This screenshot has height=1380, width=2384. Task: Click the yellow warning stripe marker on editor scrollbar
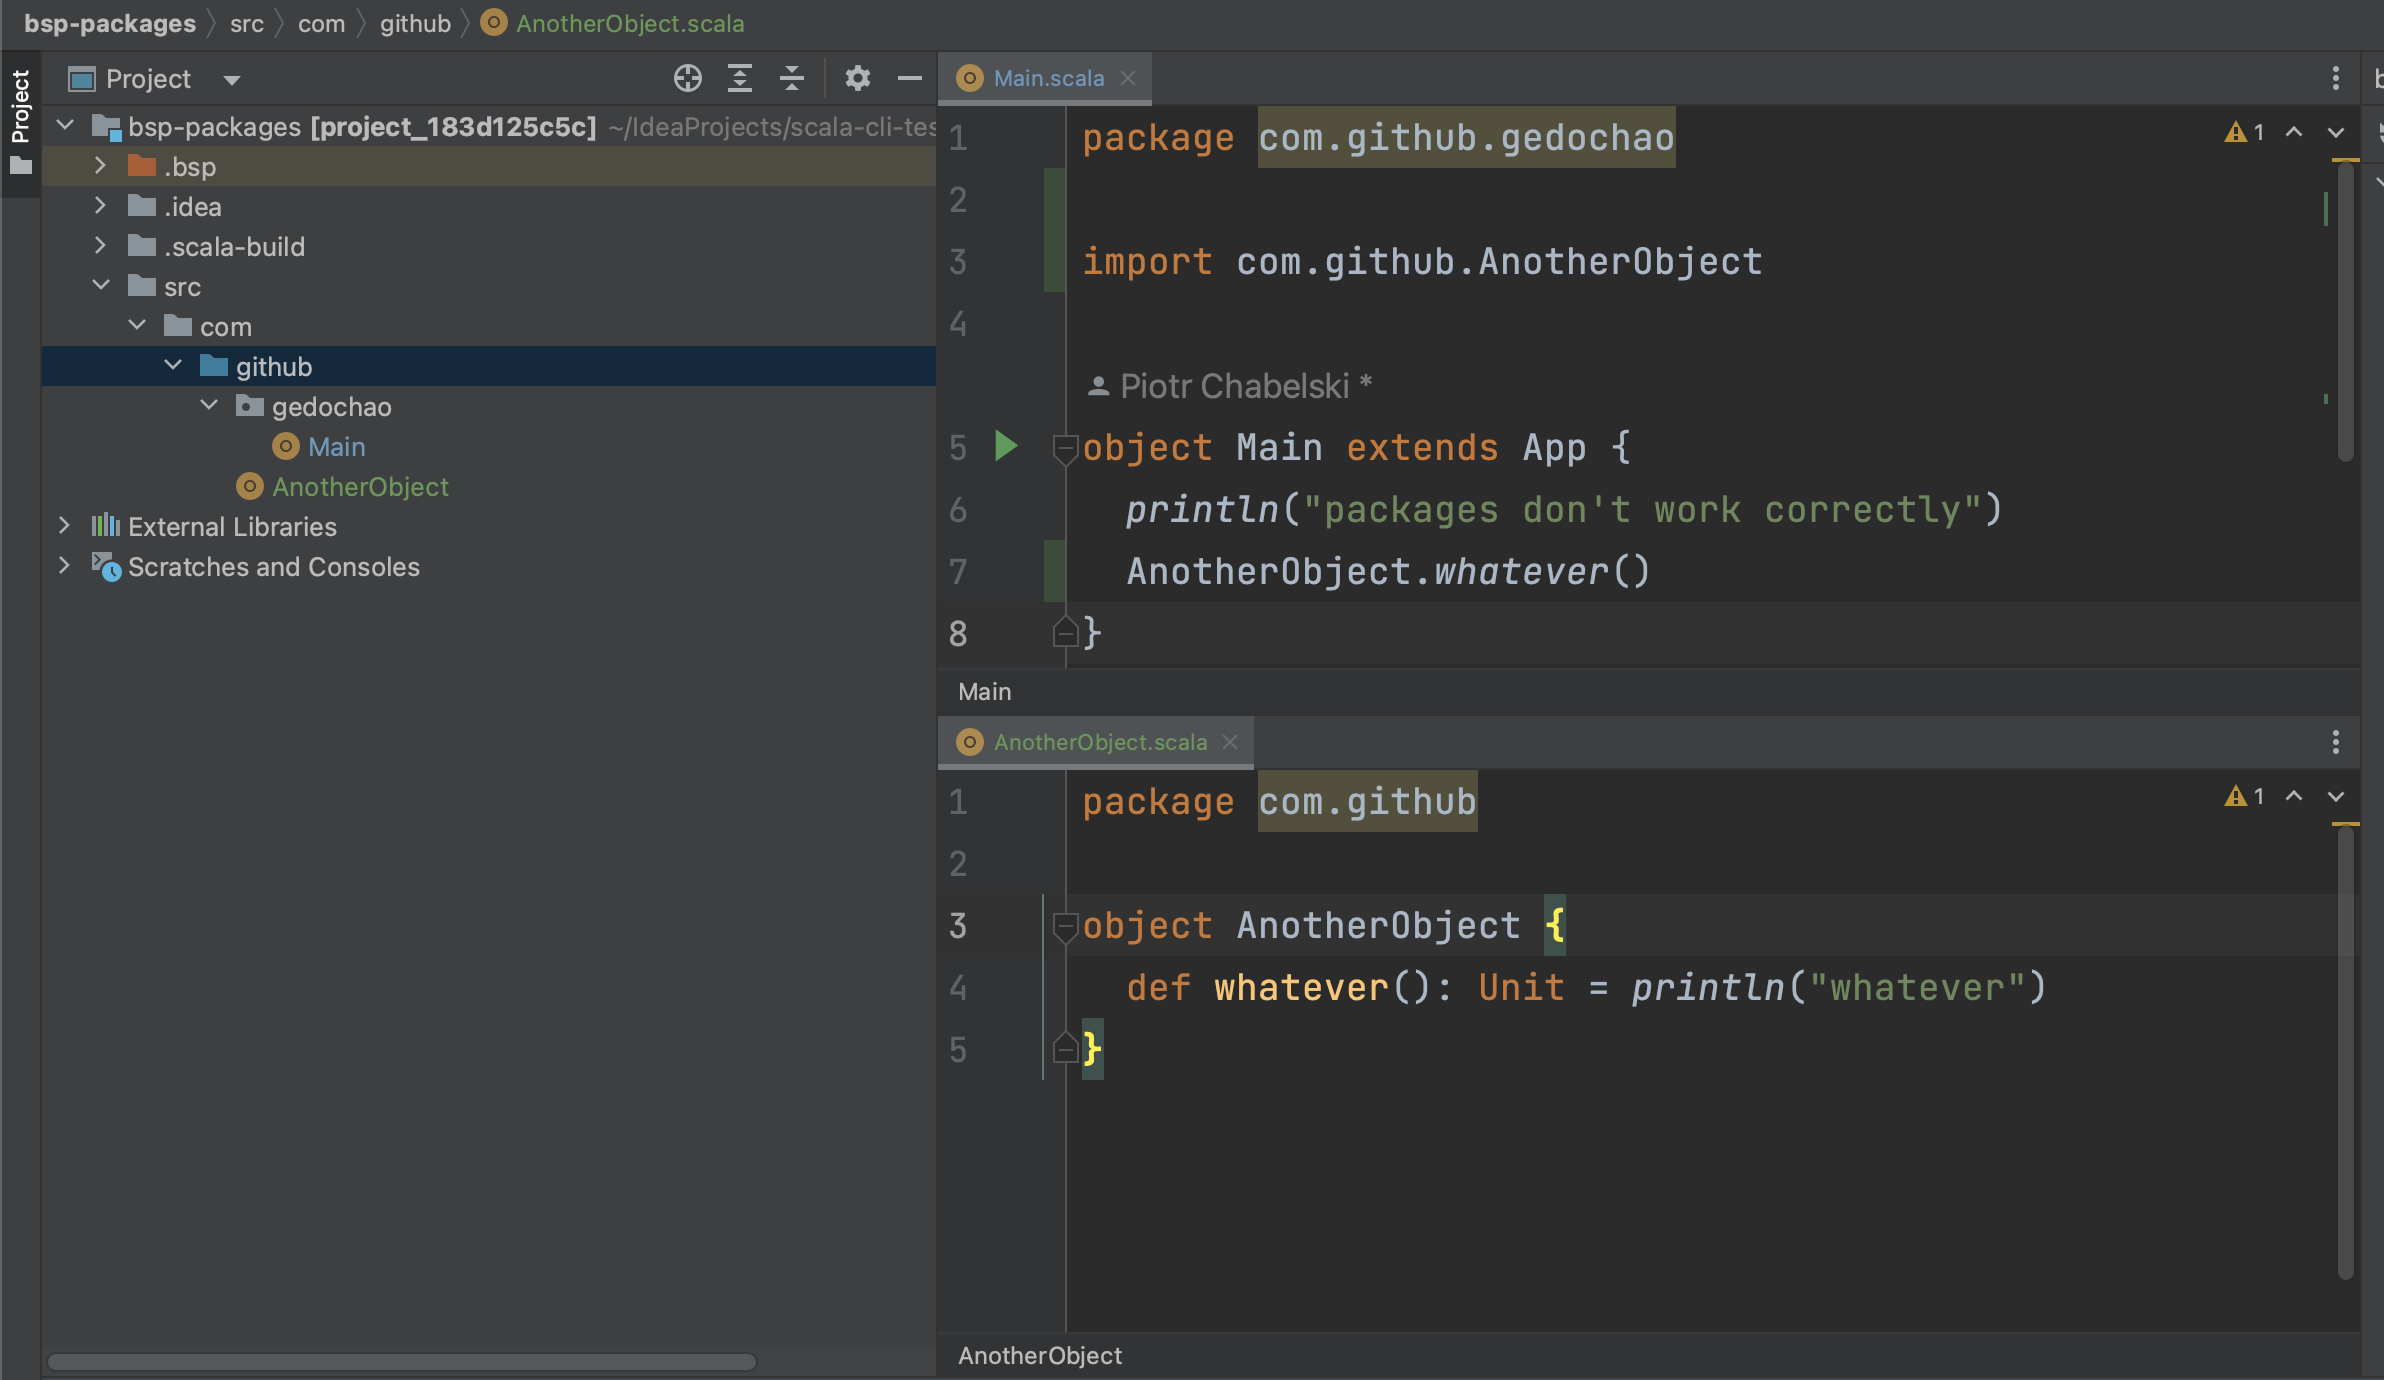pyautogui.click(x=2344, y=160)
